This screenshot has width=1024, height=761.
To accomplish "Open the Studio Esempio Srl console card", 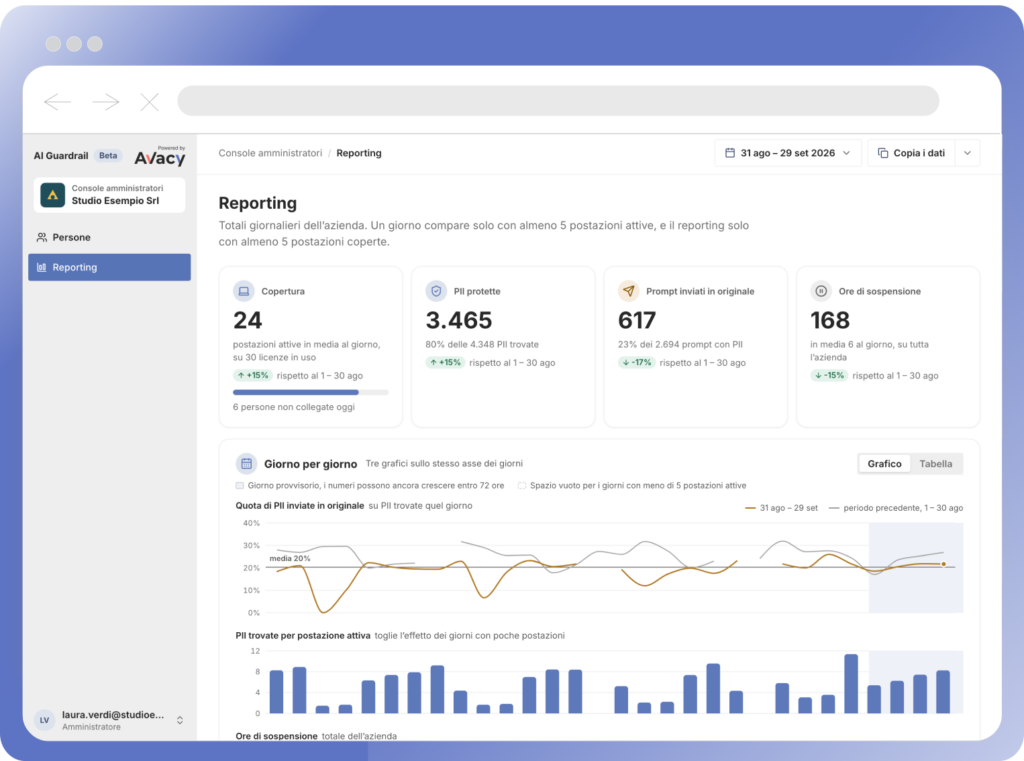I will tap(110, 195).
